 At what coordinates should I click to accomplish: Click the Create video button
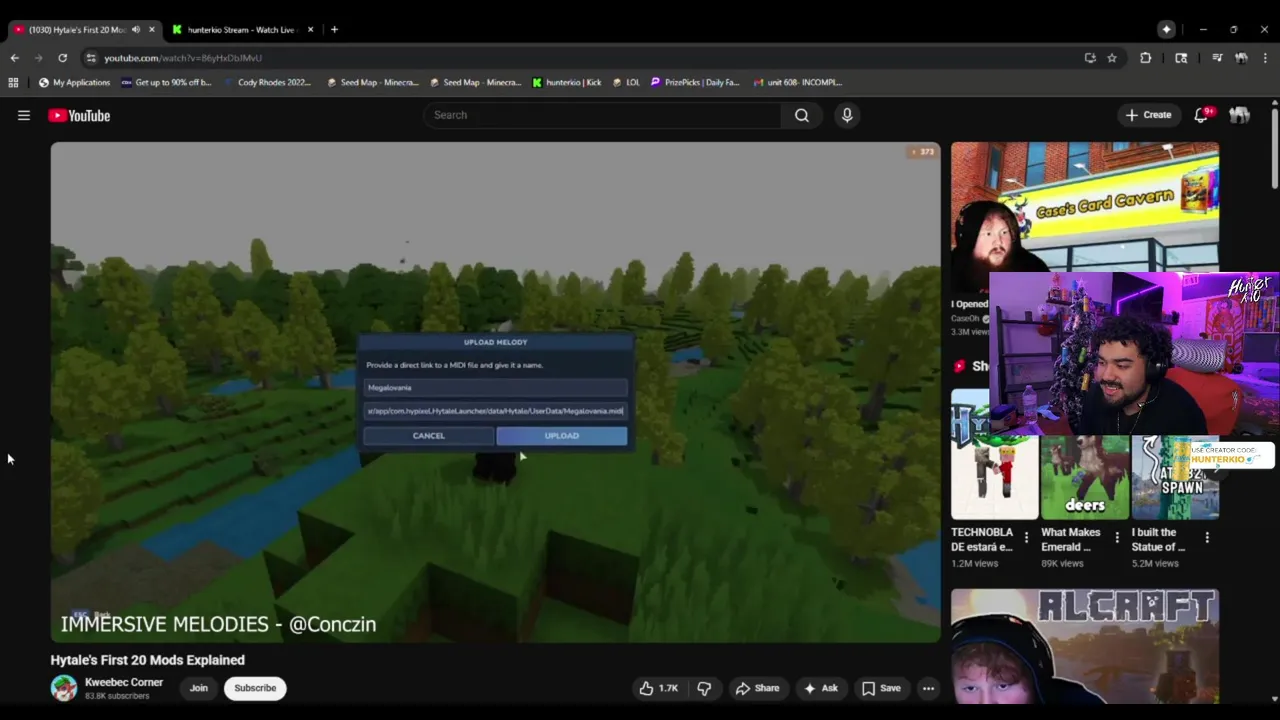[x=1148, y=115]
